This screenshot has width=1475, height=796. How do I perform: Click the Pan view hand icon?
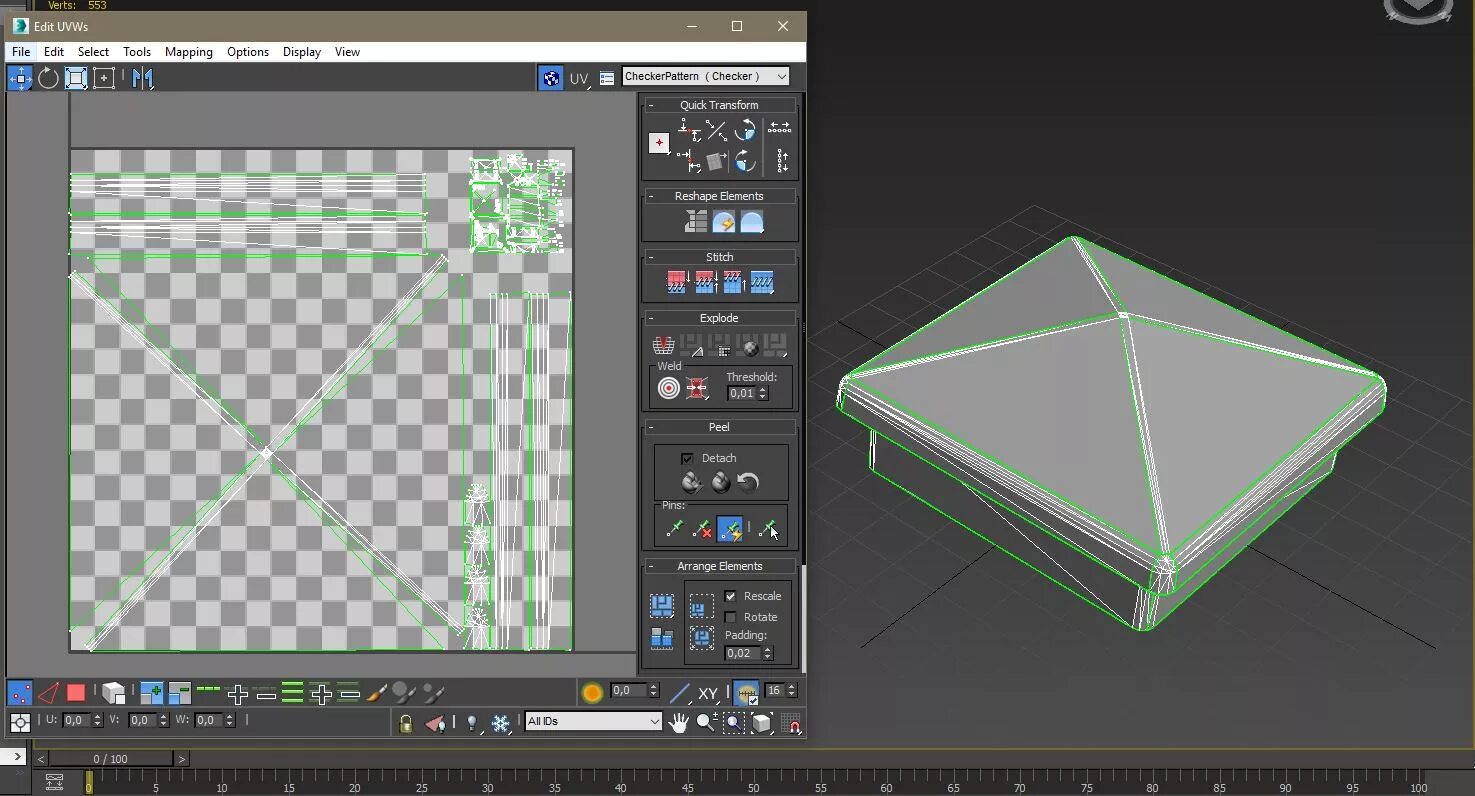[679, 722]
